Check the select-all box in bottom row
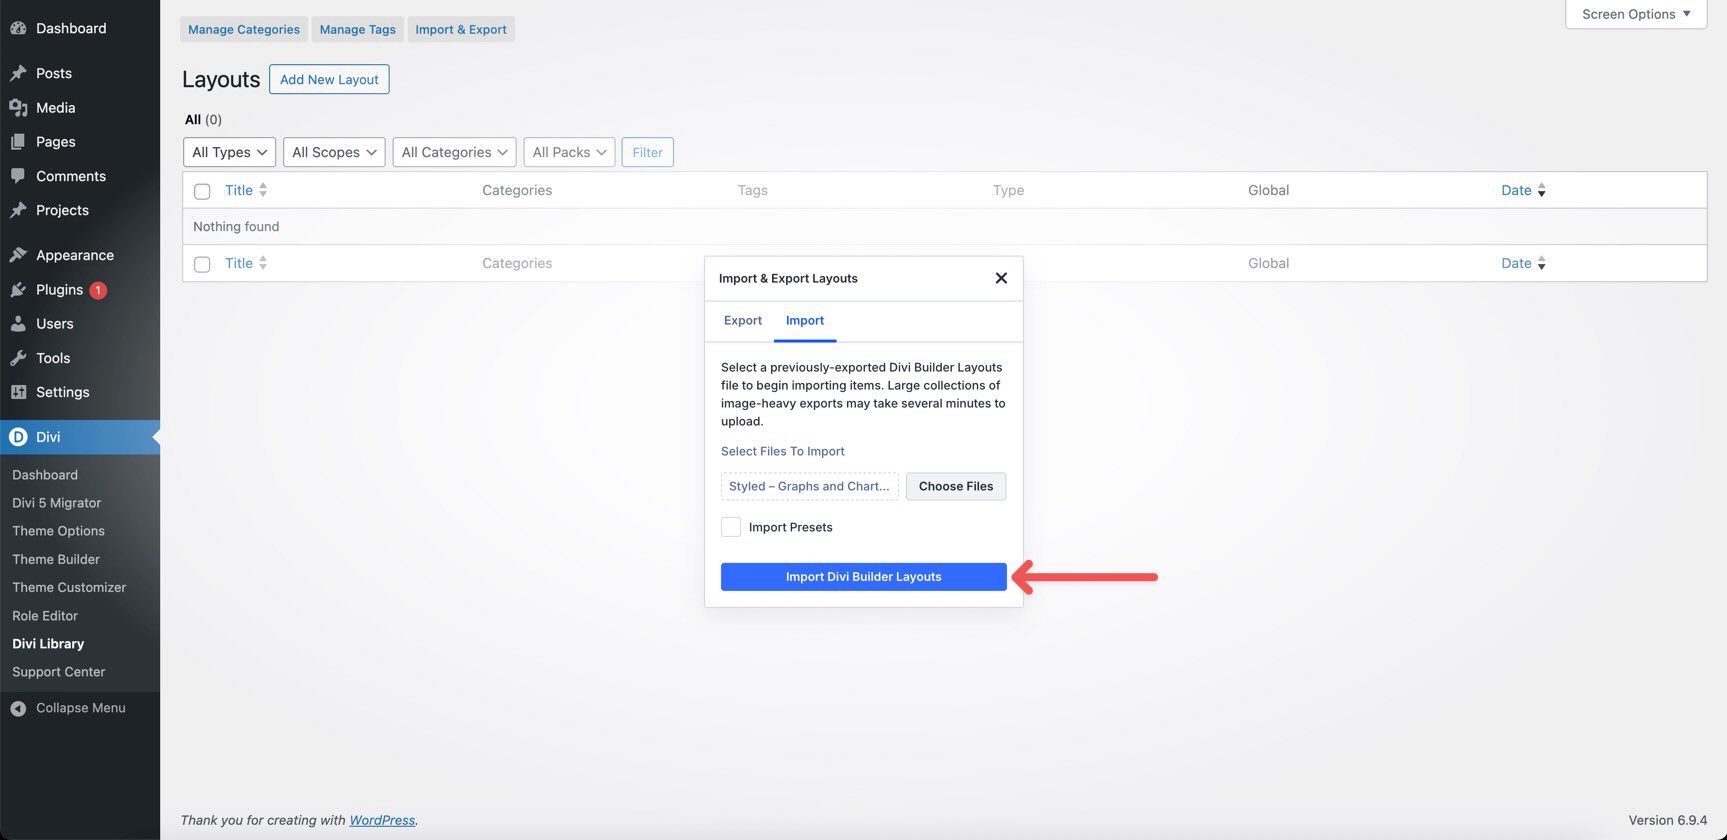The image size is (1727, 840). [202, 264]
